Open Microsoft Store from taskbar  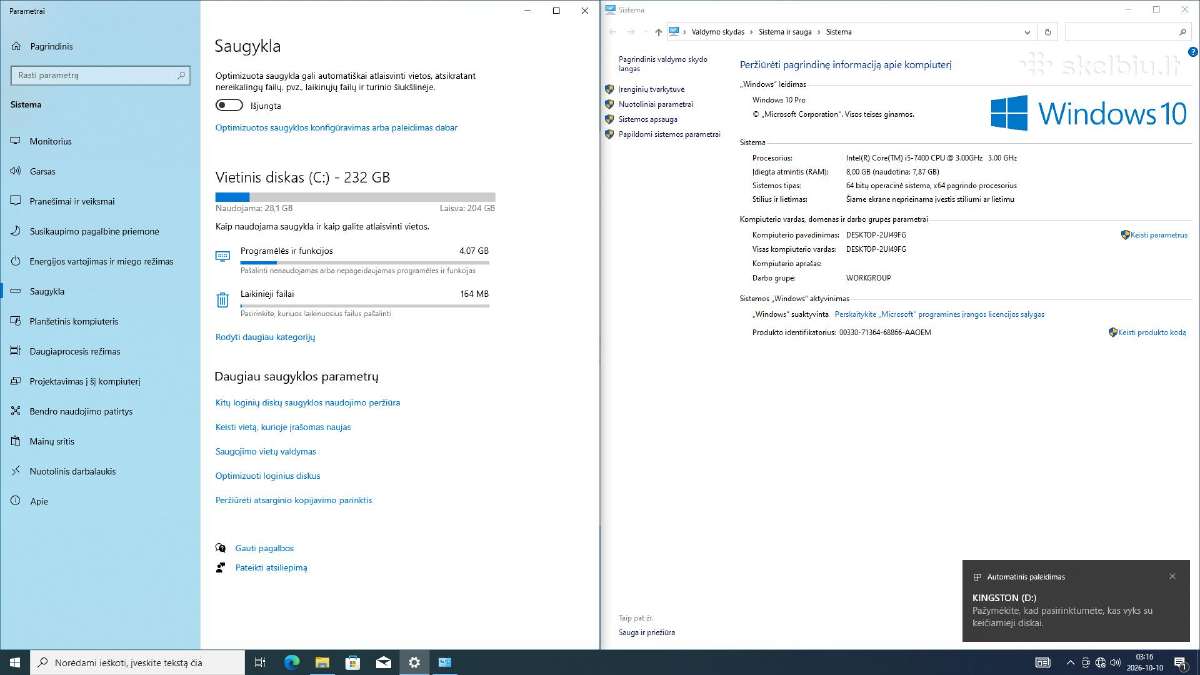point(352,662)
